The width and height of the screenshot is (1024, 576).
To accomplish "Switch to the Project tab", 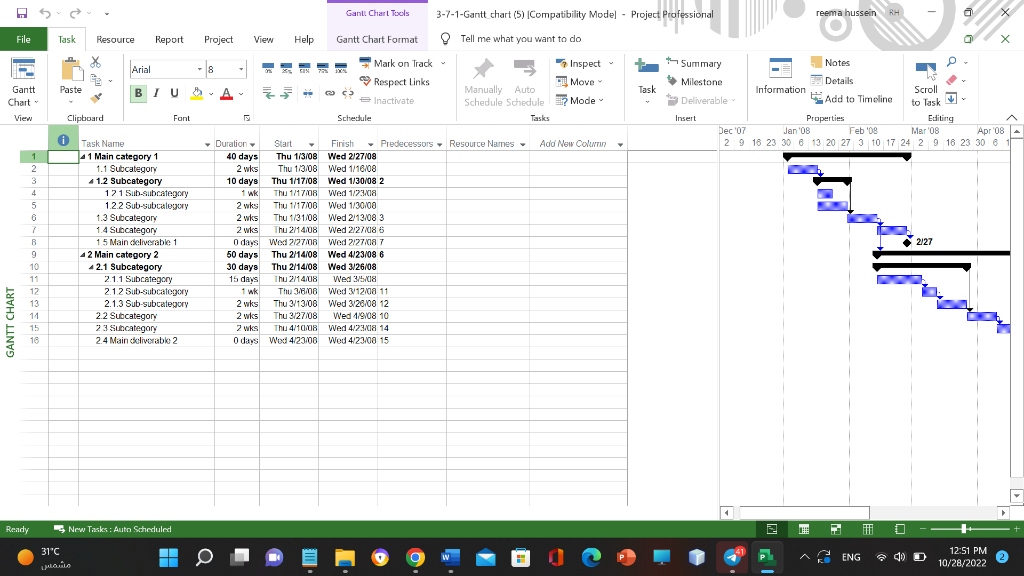I will click(x=218, y=39).
